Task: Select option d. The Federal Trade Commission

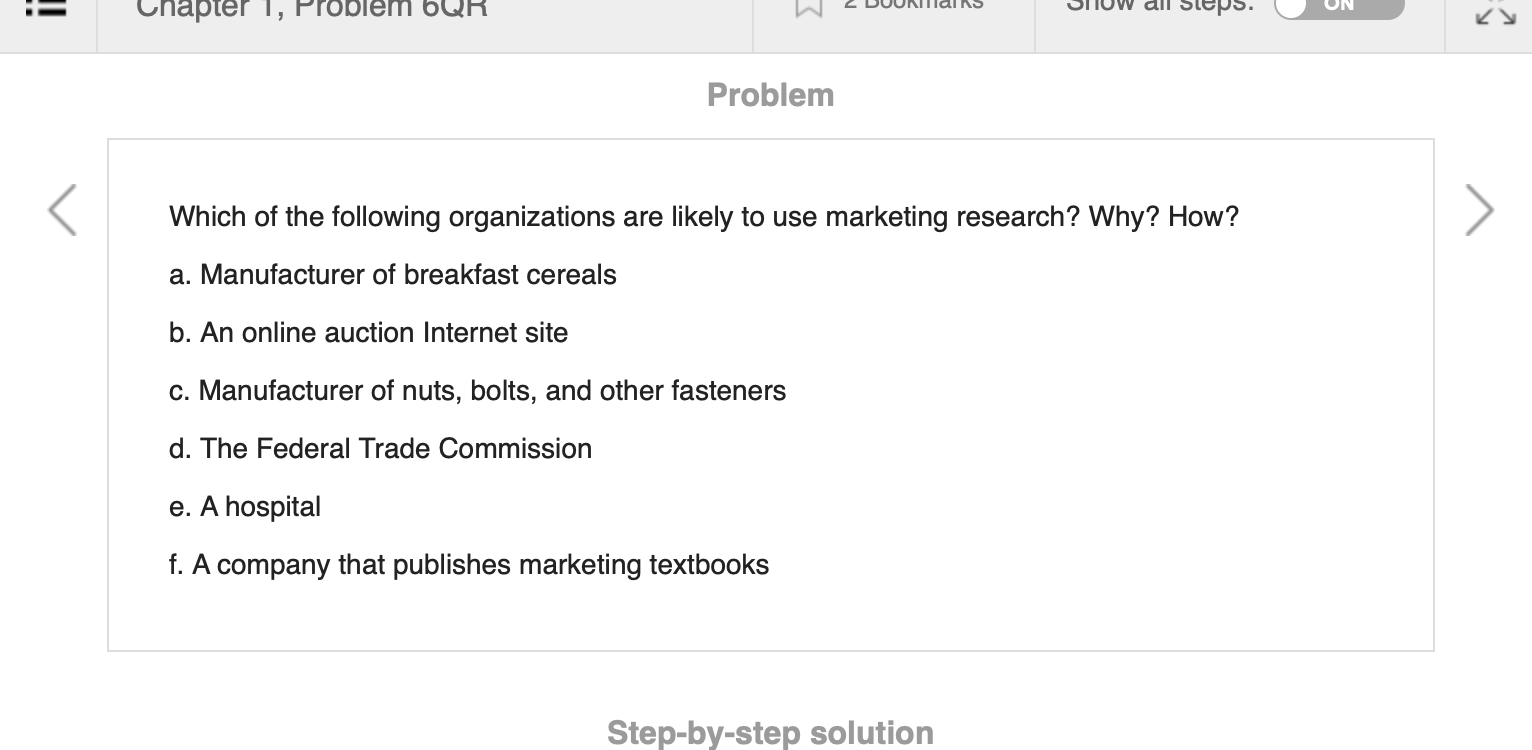Action: 381,449
